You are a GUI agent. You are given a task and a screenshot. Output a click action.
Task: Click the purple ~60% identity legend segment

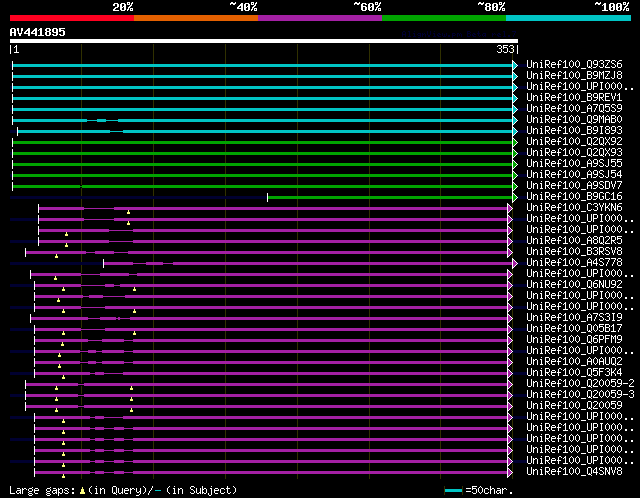click(x=320, y=18)
